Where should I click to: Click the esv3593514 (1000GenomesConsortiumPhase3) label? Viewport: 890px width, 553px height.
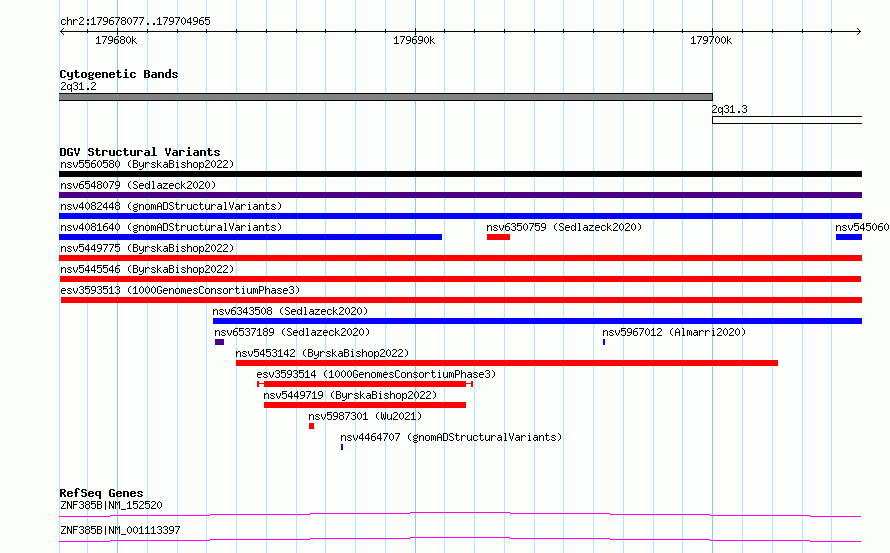coord(376,375)
